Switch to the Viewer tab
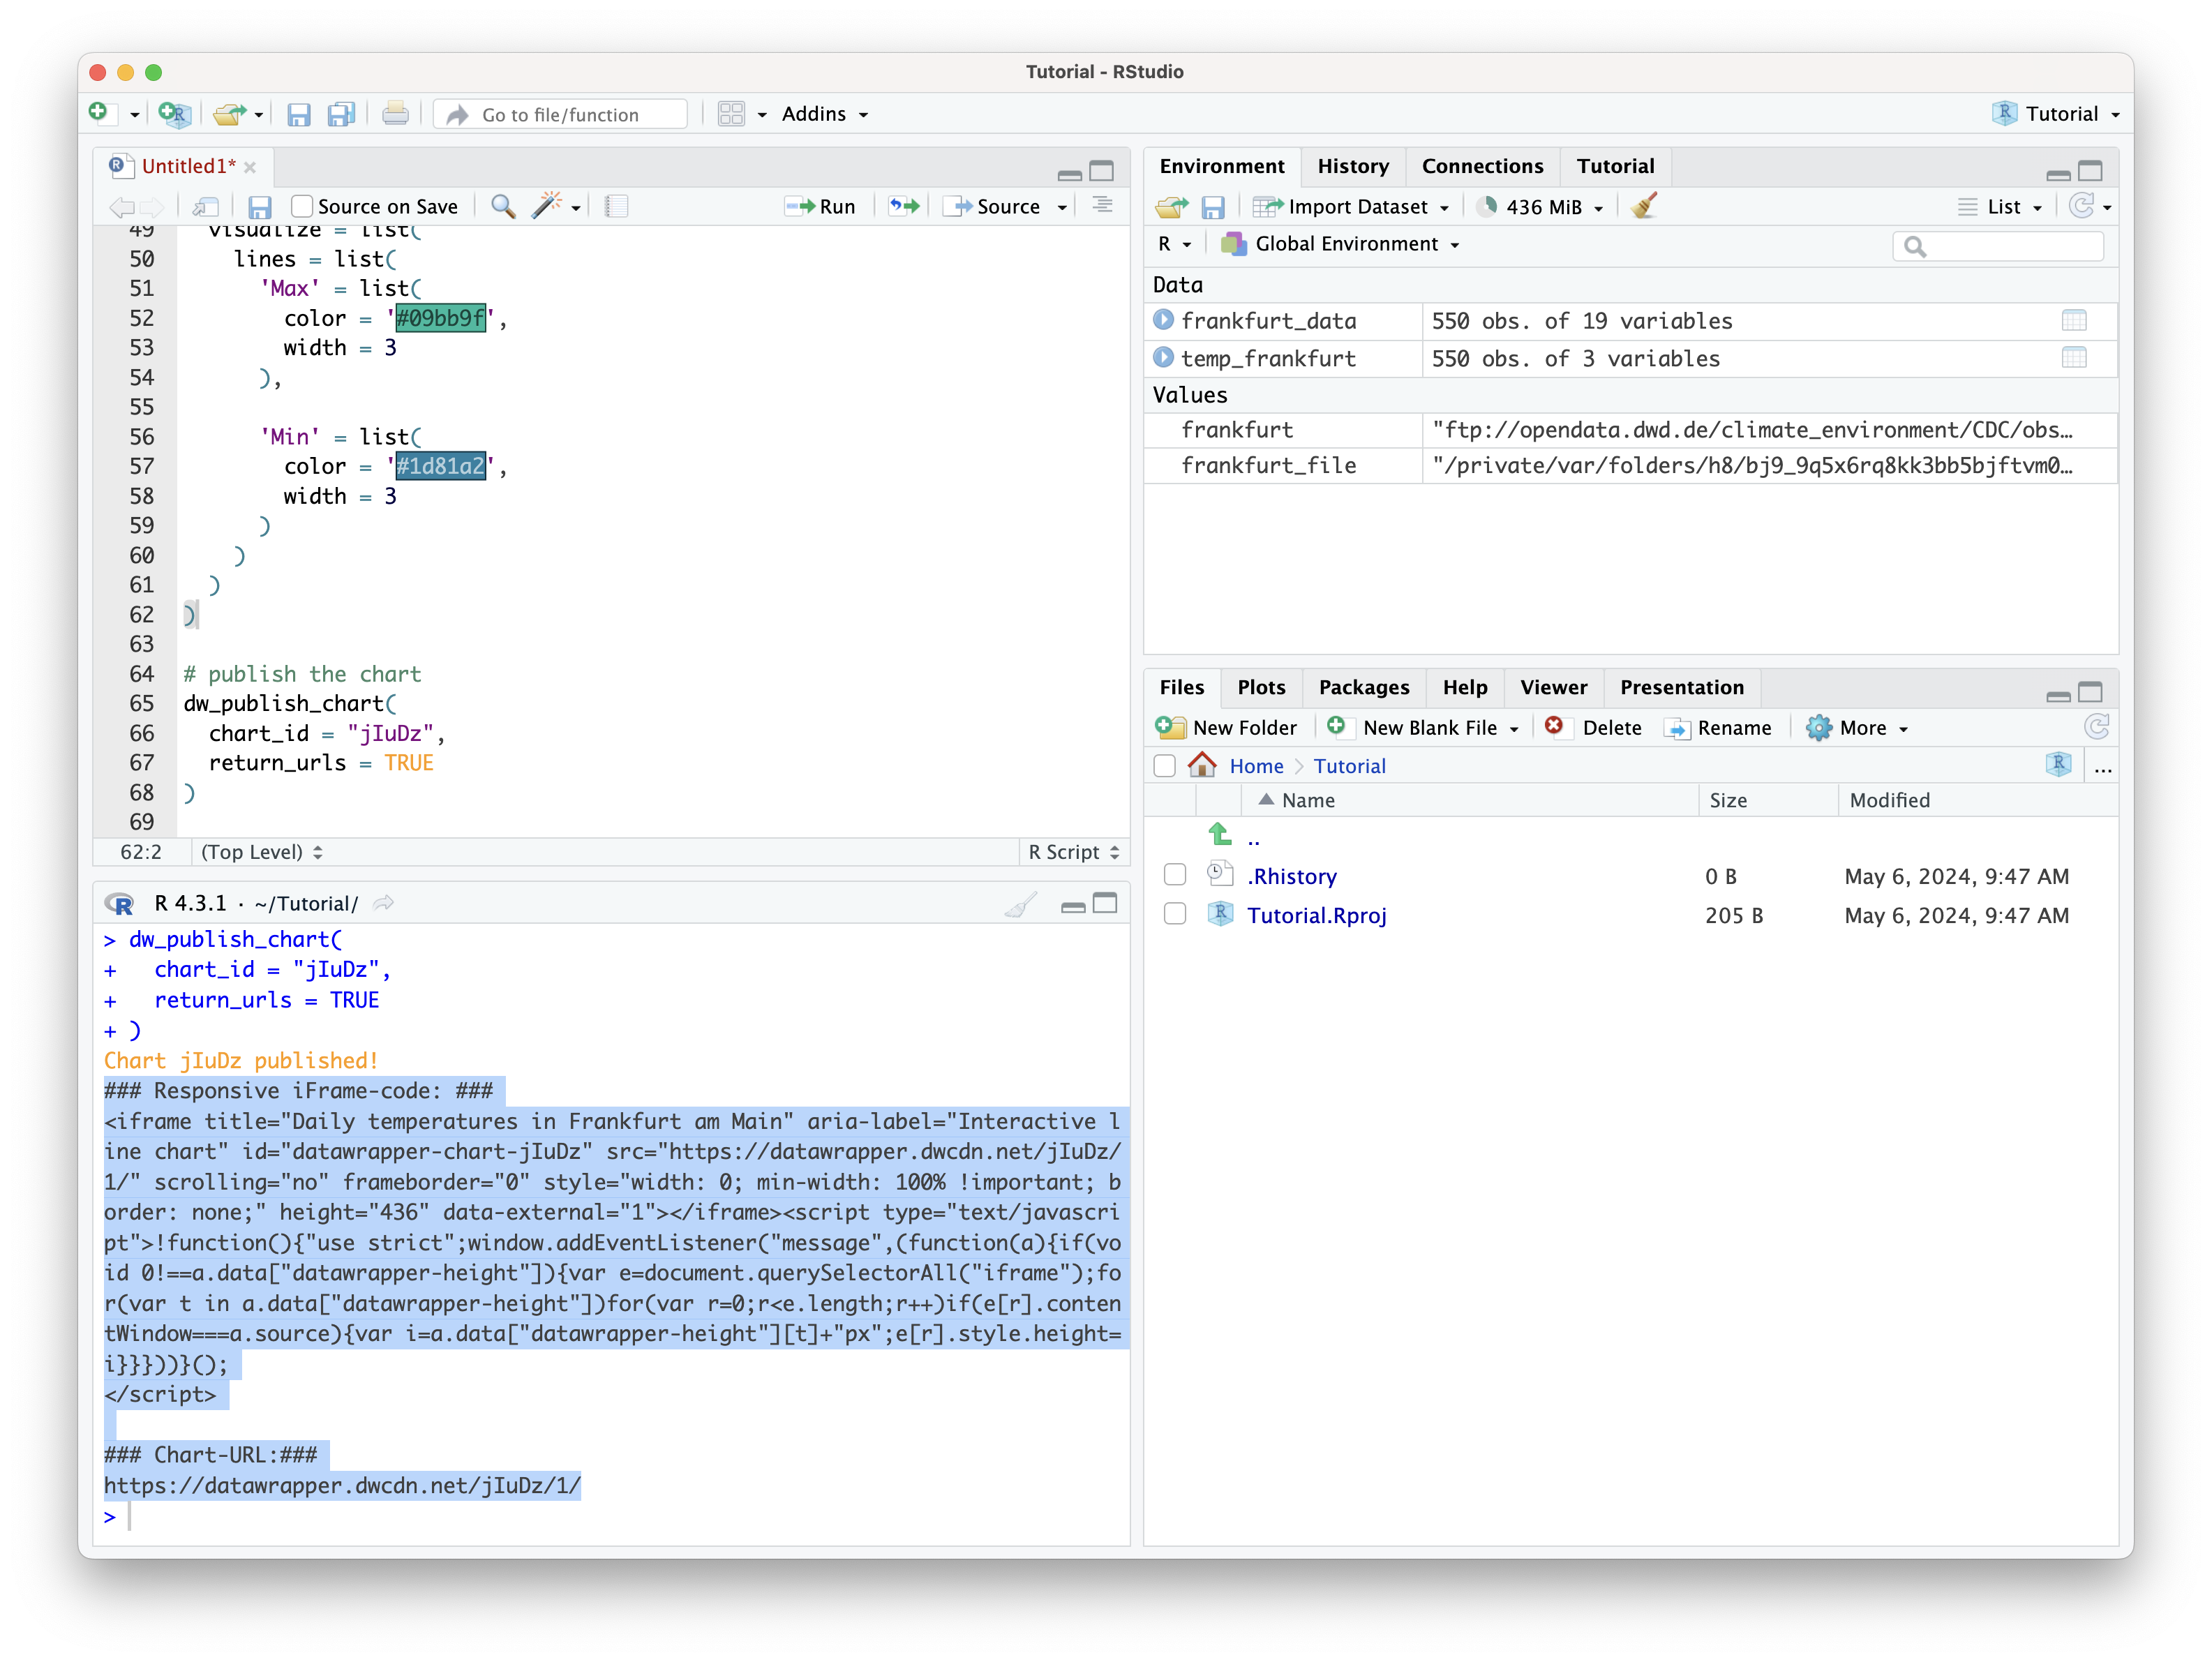This screenshot has height=1662, width=2212. point(1553,687)
